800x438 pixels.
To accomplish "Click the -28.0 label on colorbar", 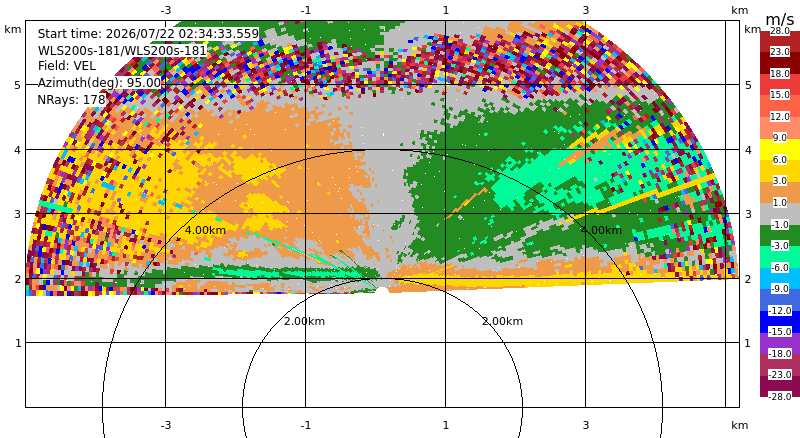I will (x=780, y=396).
